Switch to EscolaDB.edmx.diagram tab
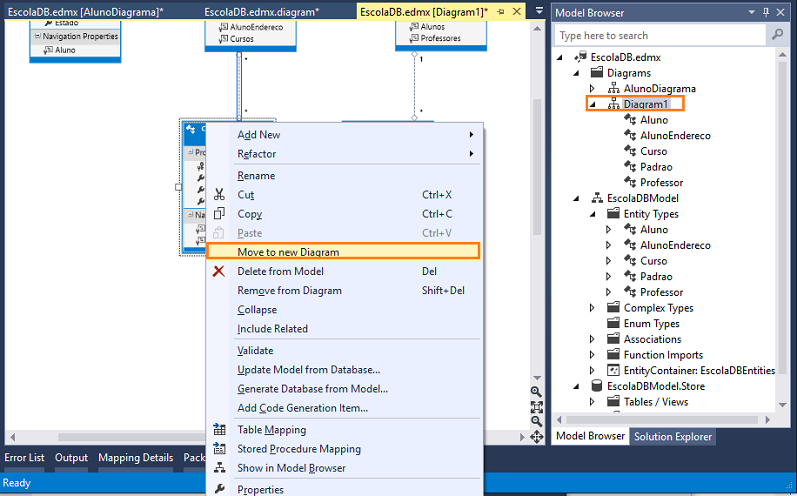This screenshot has width=797, height=496. tap(262, 12)
